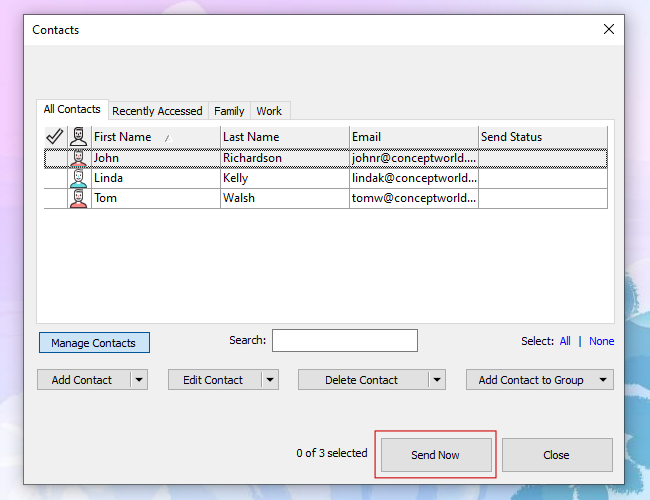Click the Edit Contact button
Viewport: 650px width, 500px height.
coord(215,380)
